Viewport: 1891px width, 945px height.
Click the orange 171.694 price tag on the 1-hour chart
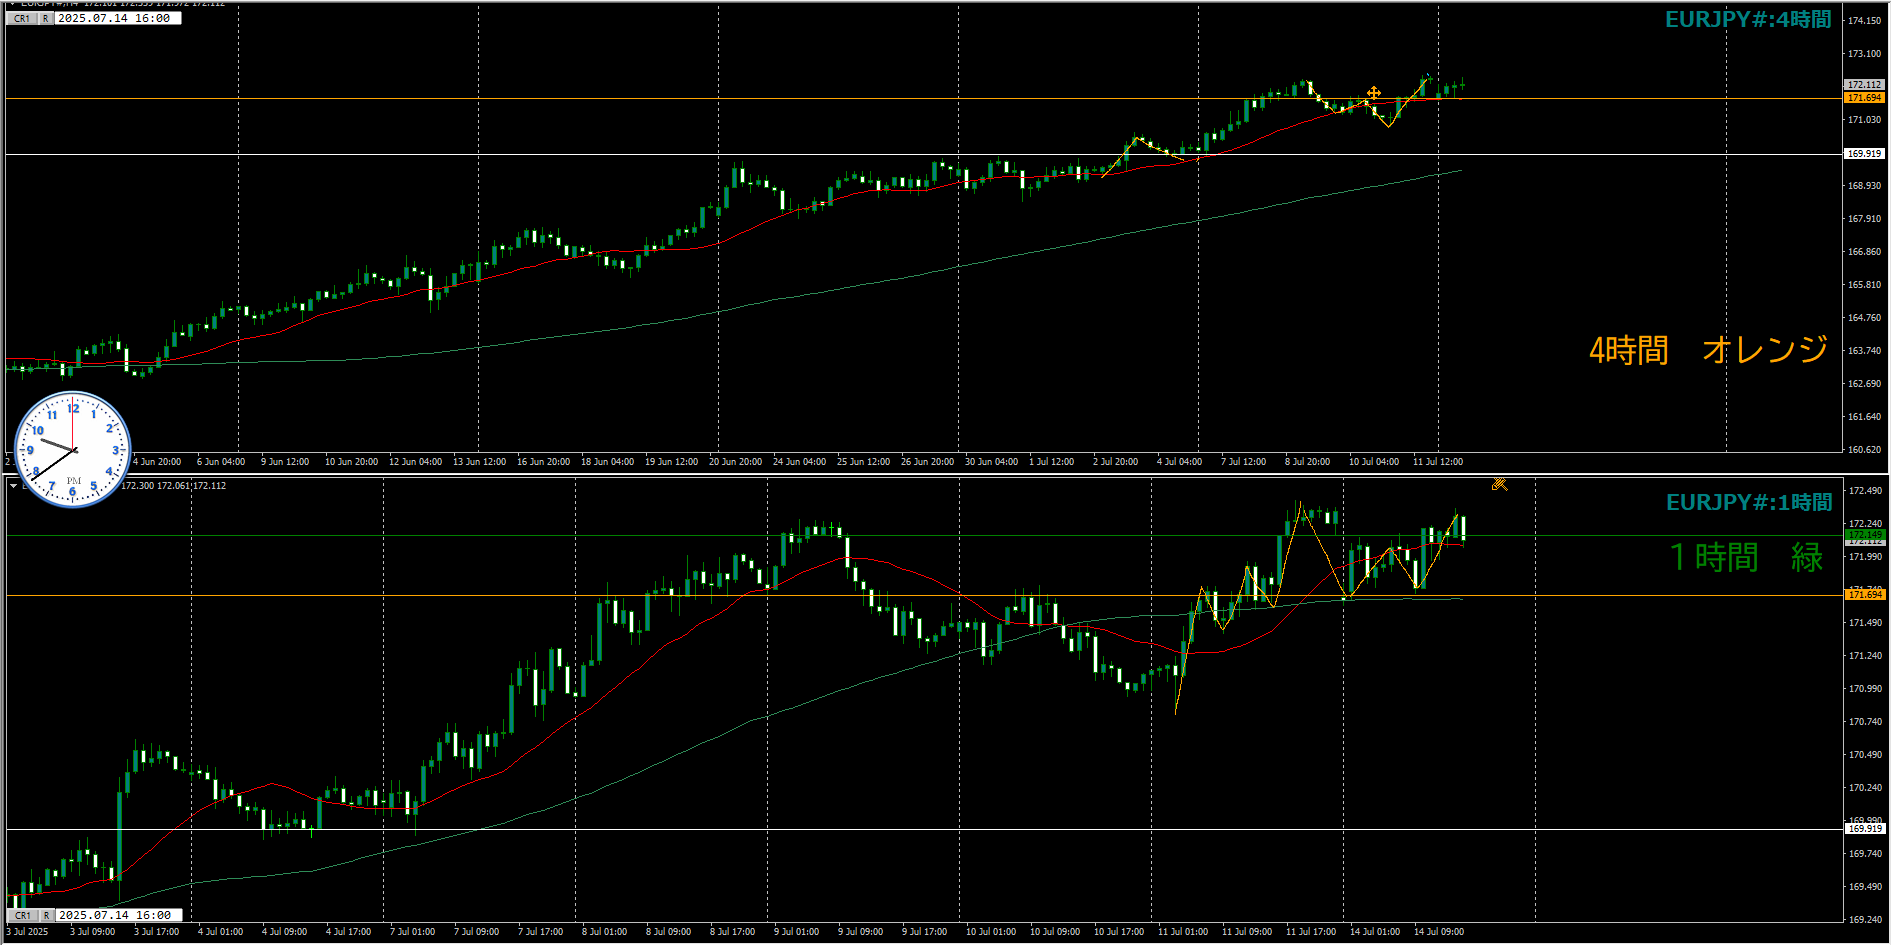[x=1864, y=595]
